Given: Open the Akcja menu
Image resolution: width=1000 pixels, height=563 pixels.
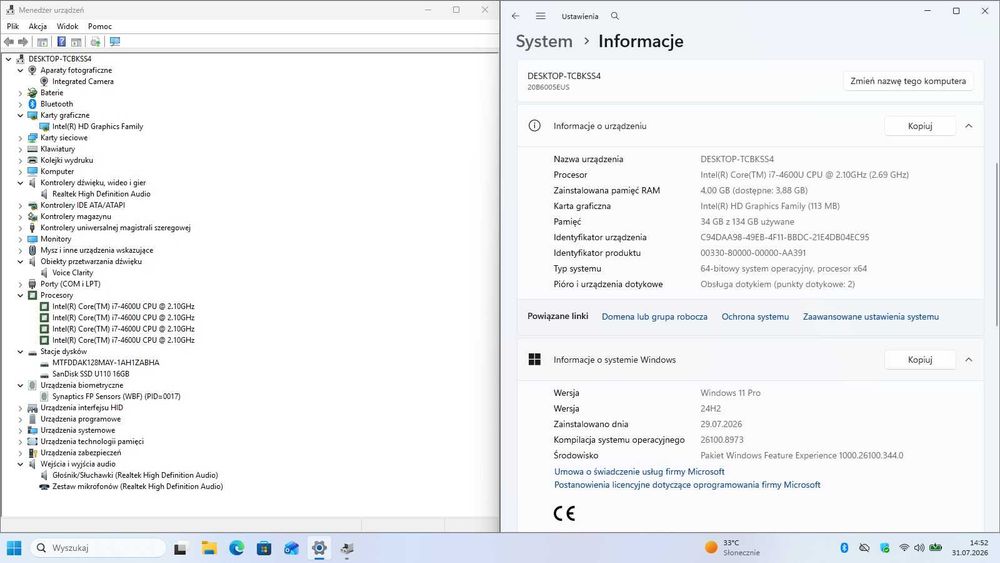Looking at the screenshot, I should pos(38,26).
